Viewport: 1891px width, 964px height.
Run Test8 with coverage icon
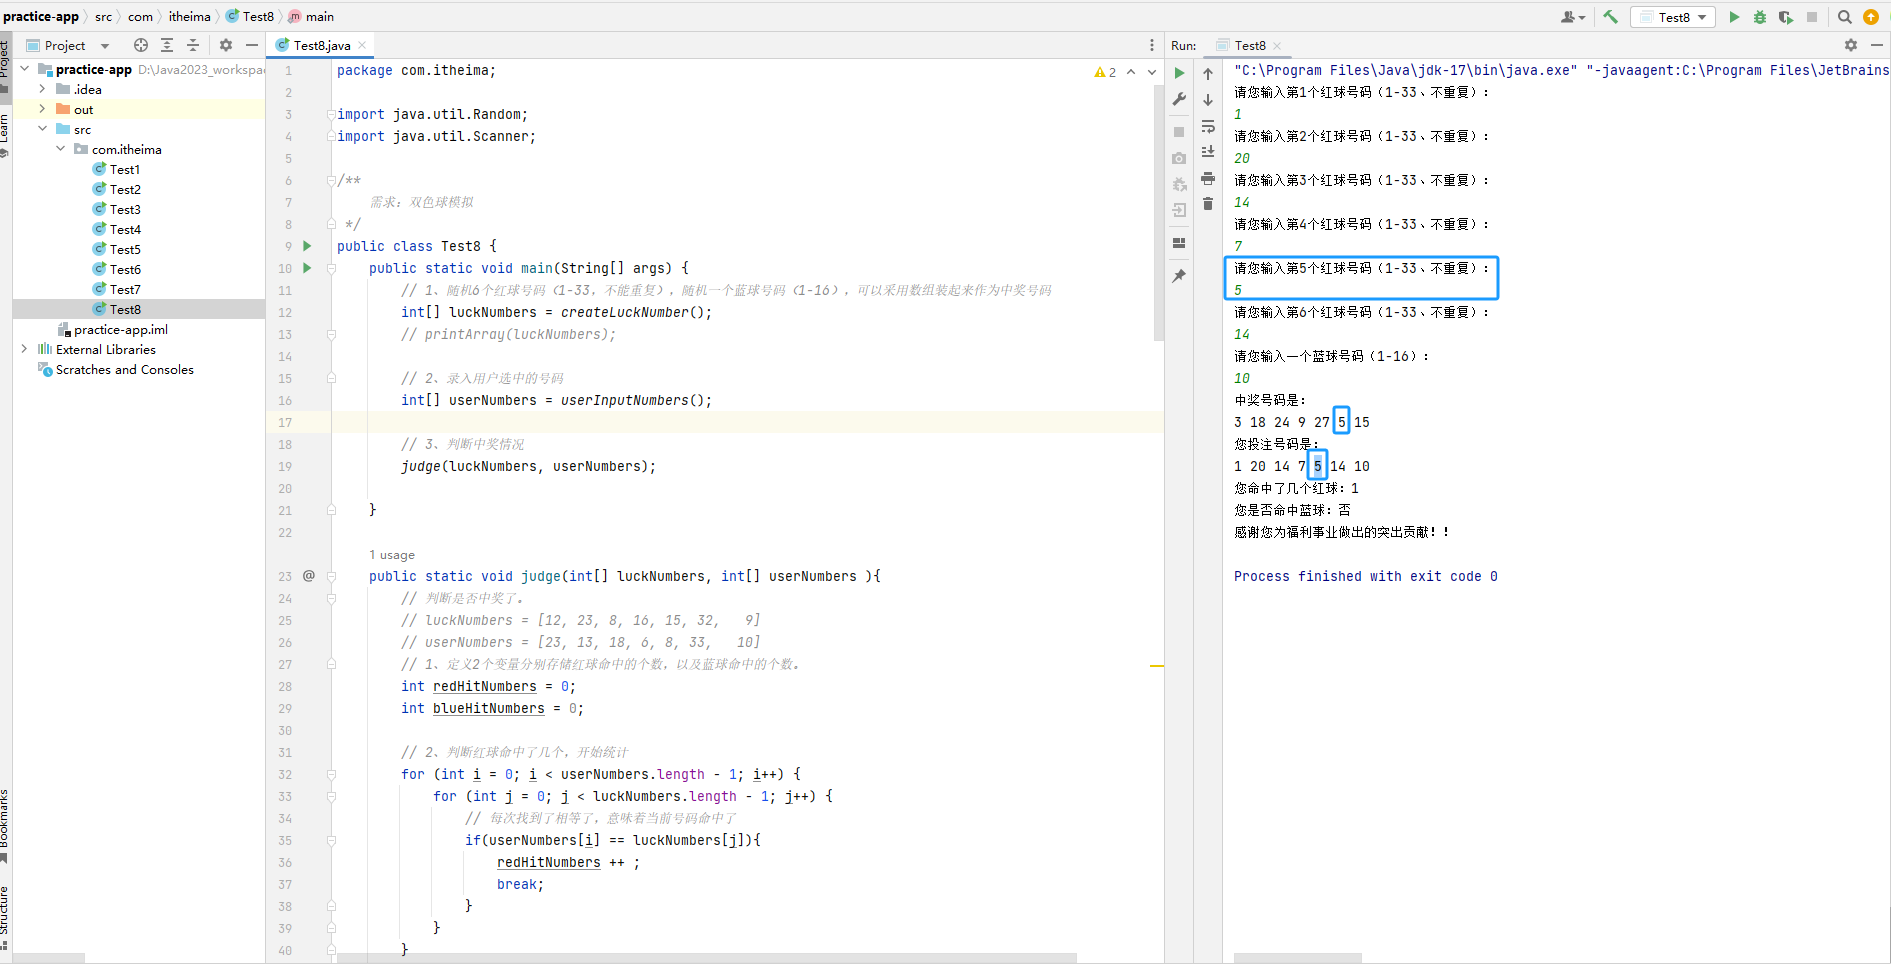click(x=1785, y=17)
